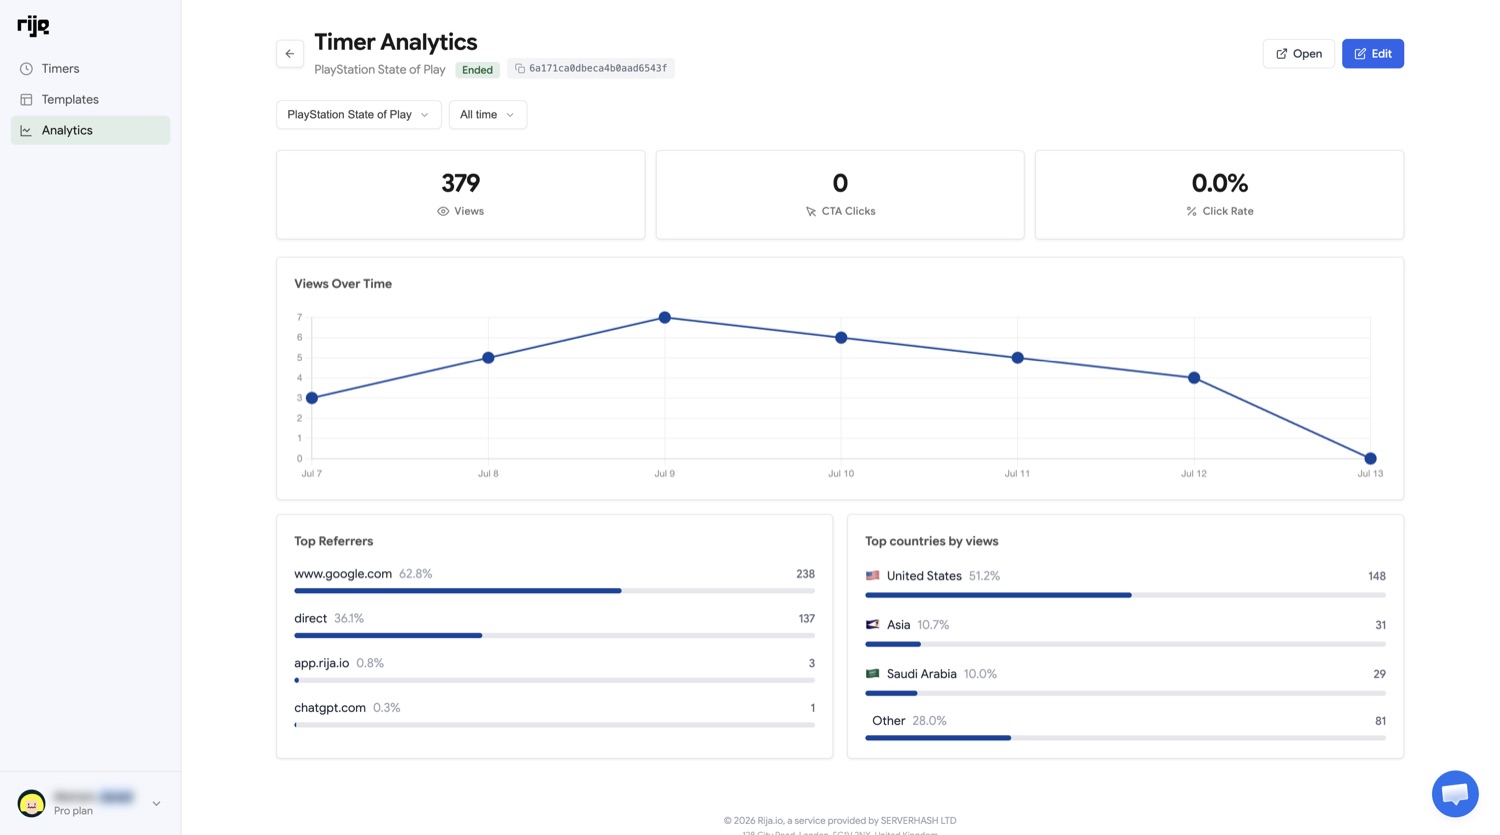Click the chatgpt.com referrer row

click(554, 714)
